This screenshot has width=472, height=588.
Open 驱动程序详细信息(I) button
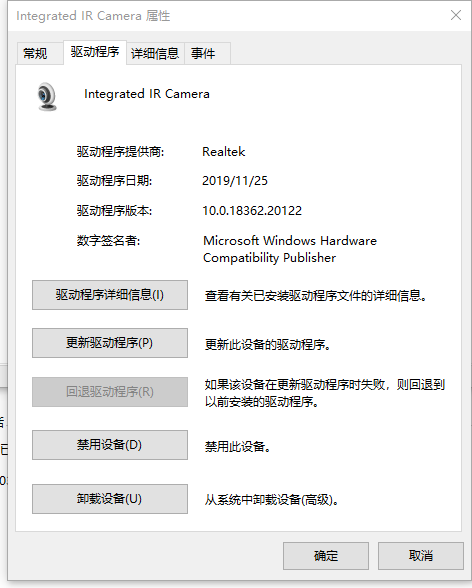[110, 295]
